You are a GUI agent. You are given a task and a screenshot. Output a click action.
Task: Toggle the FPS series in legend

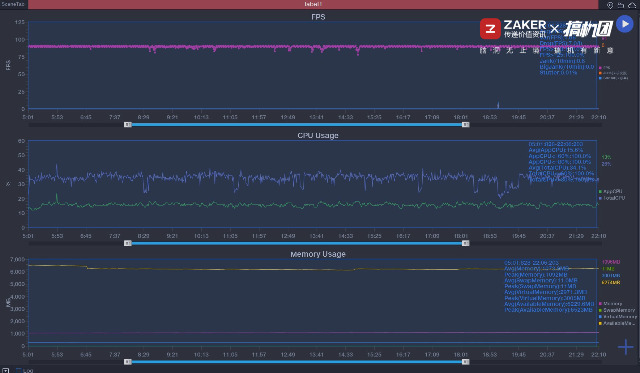[x=604, y=68]
